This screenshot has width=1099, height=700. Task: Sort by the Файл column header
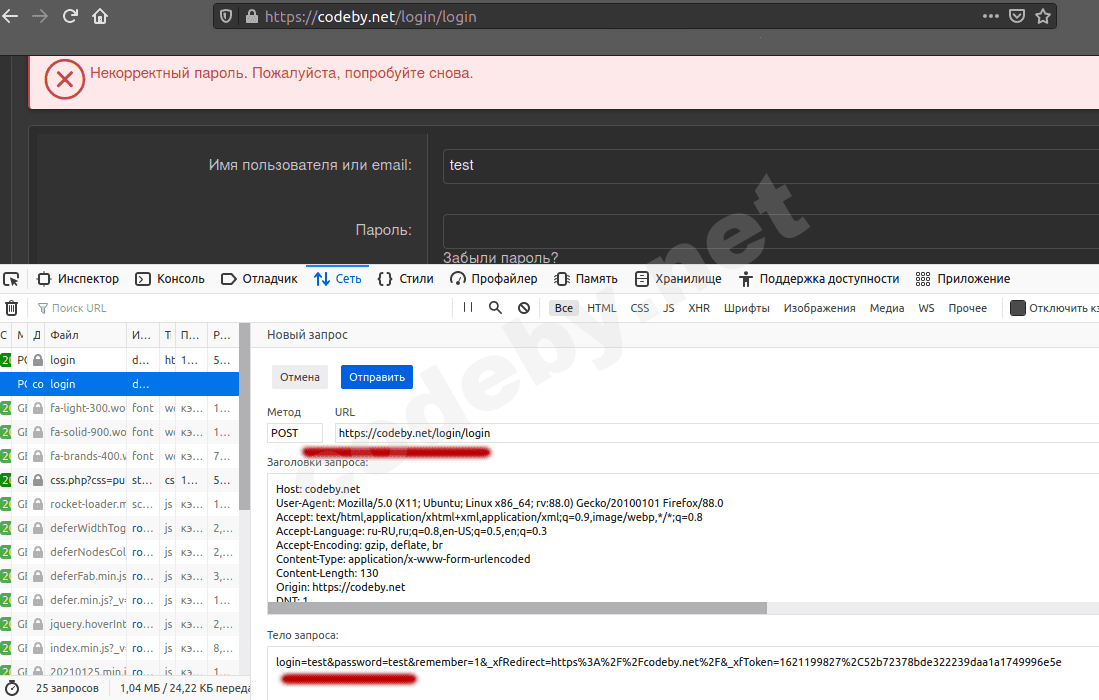(86, 335)
